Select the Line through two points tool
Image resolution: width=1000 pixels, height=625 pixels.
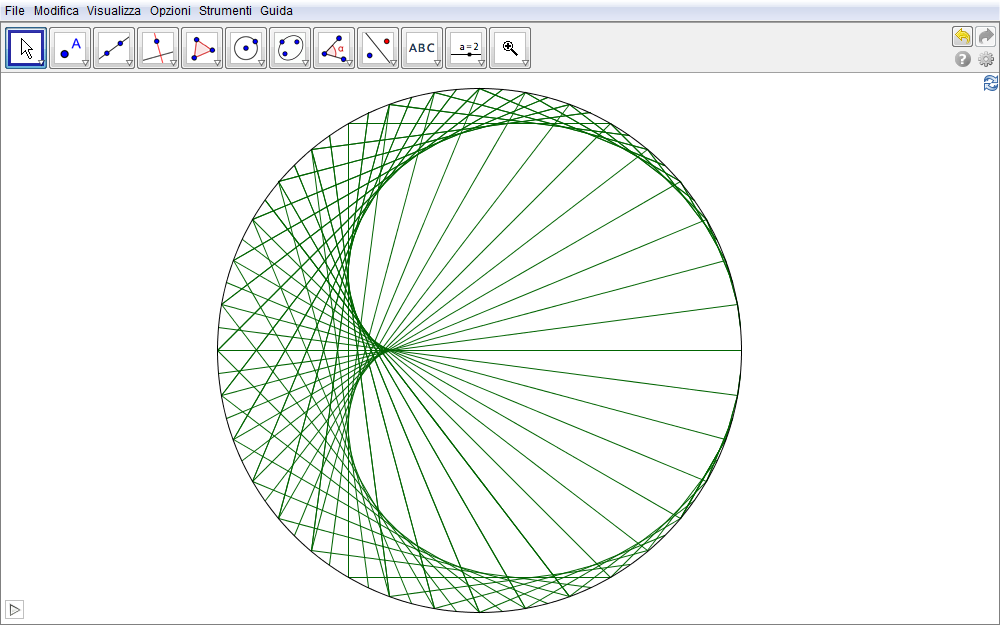click(x=114, y=48)
